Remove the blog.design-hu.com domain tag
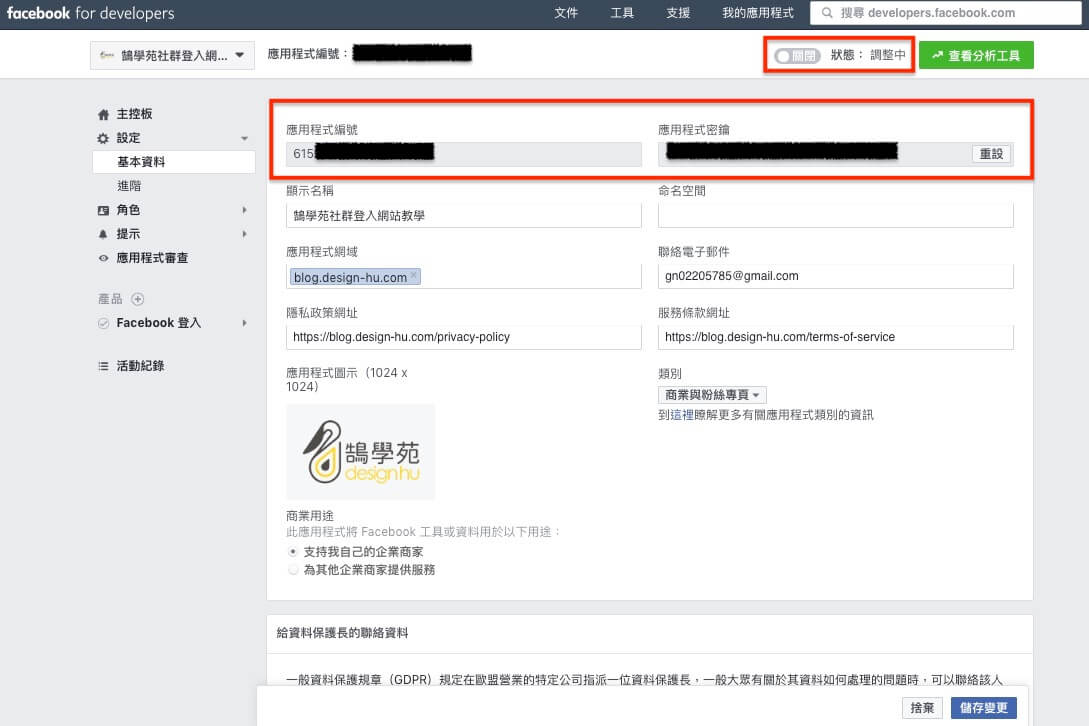Viewport: 1089px width, 726px height. [x=414, y=275]
